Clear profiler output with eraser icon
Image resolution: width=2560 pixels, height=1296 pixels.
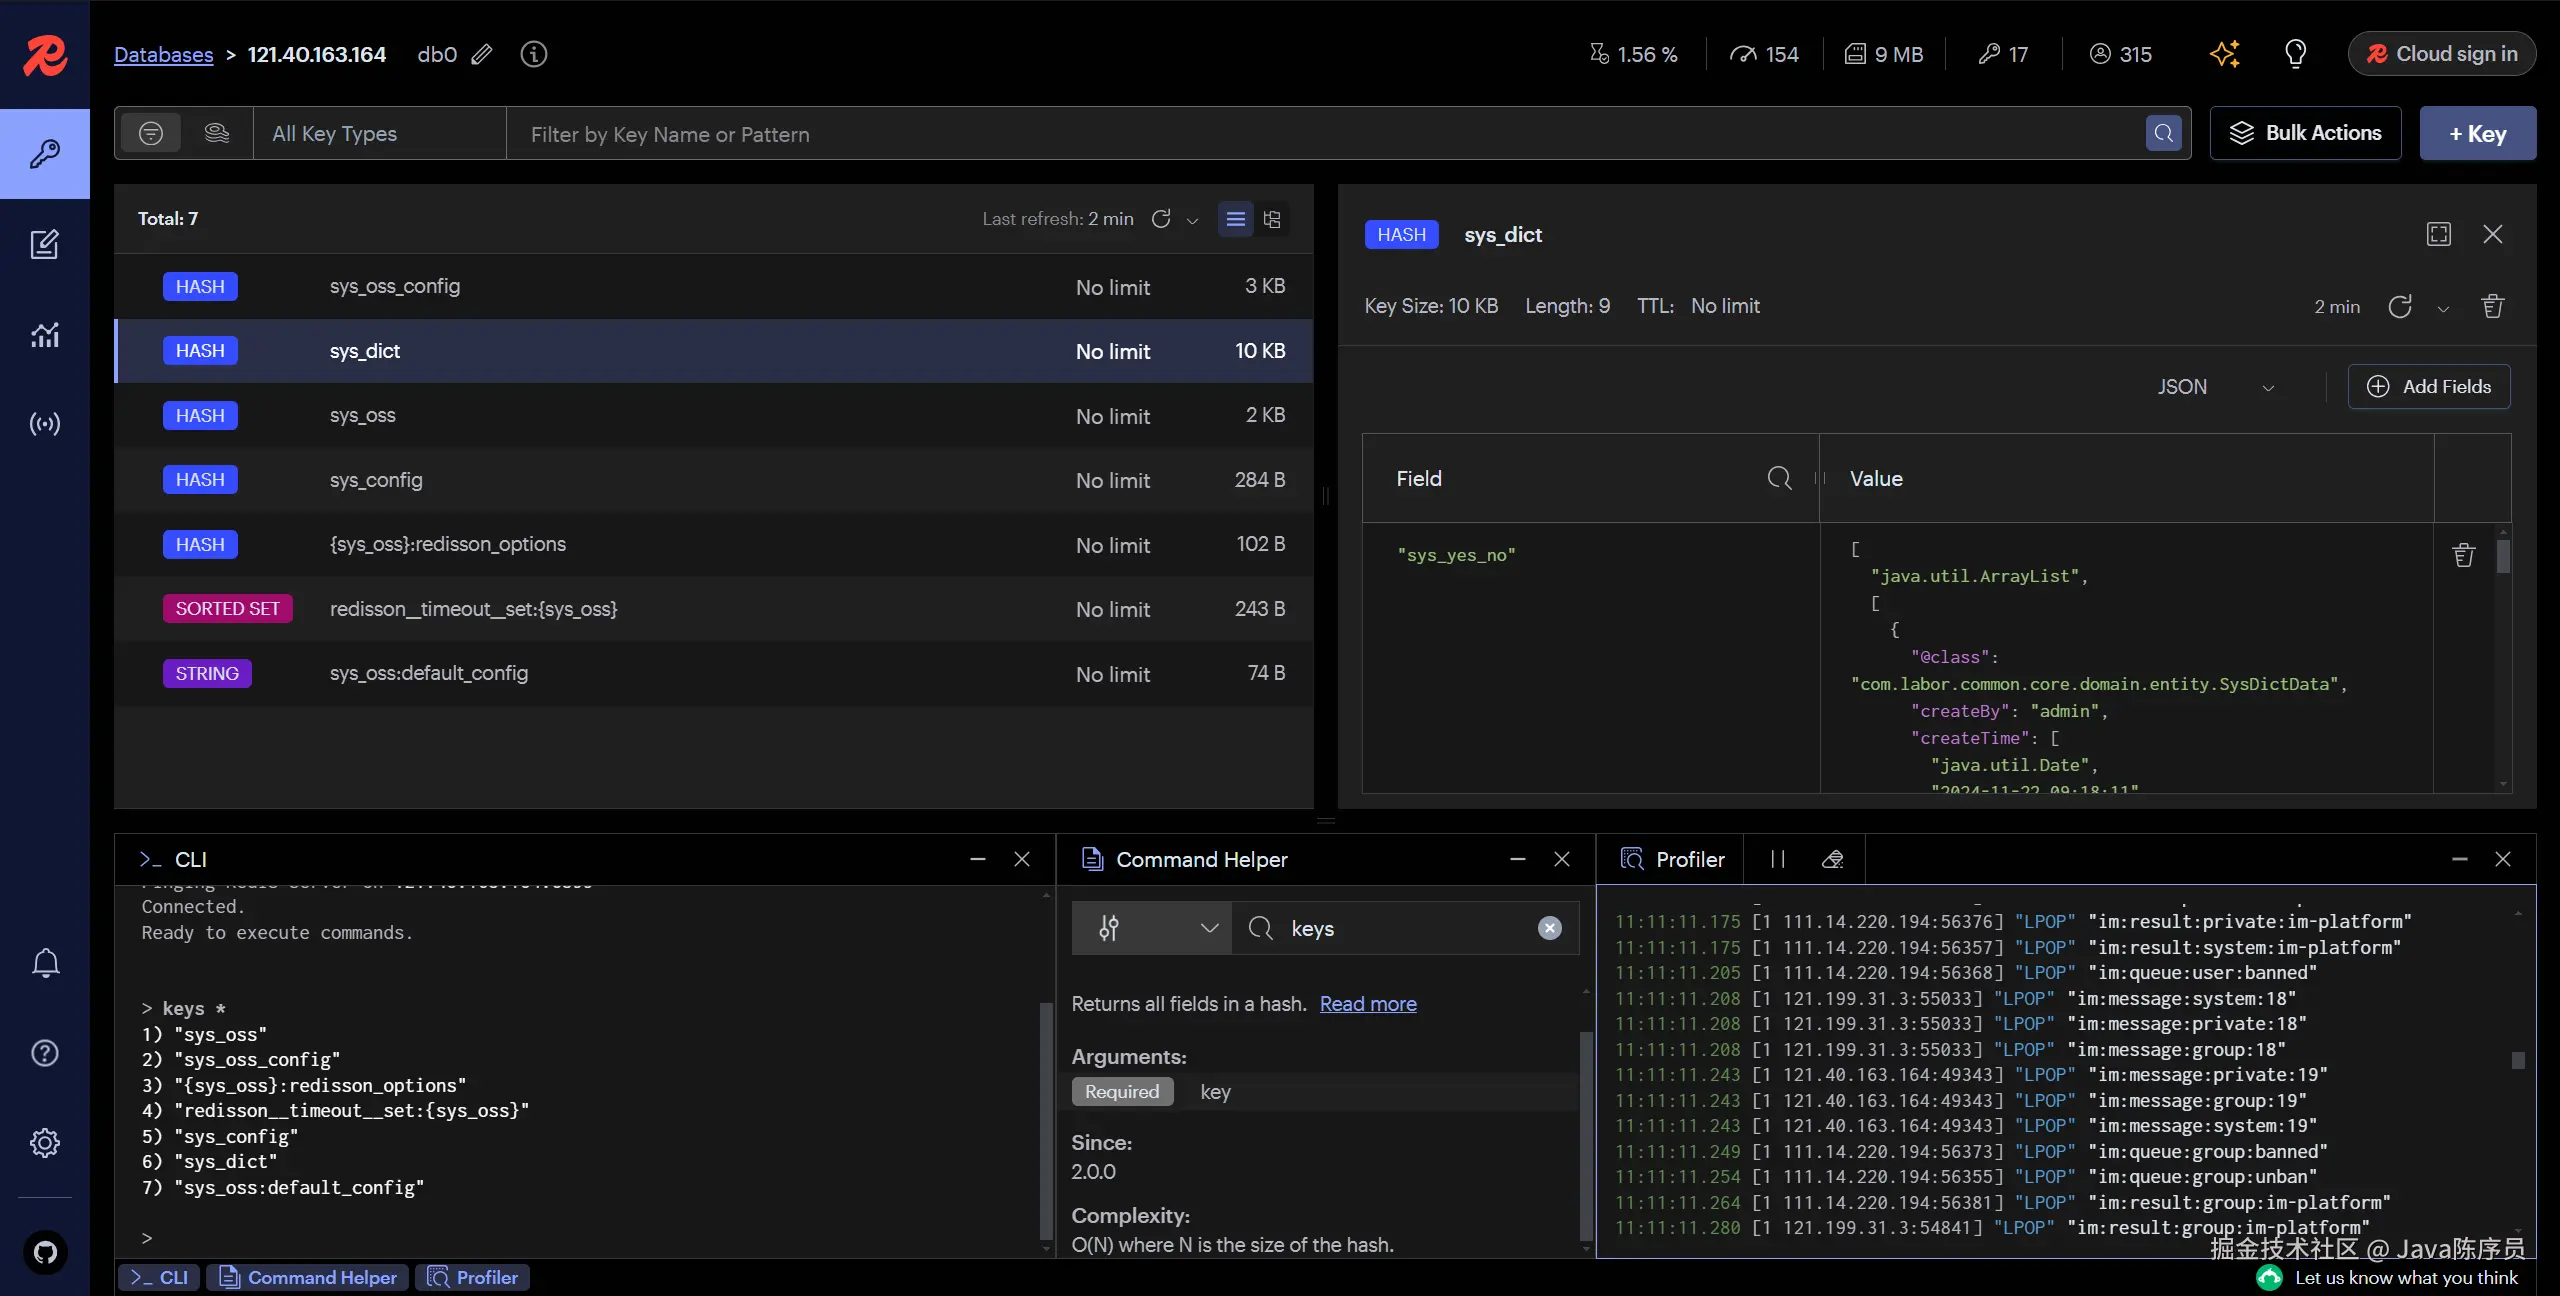pos(1832,860)
